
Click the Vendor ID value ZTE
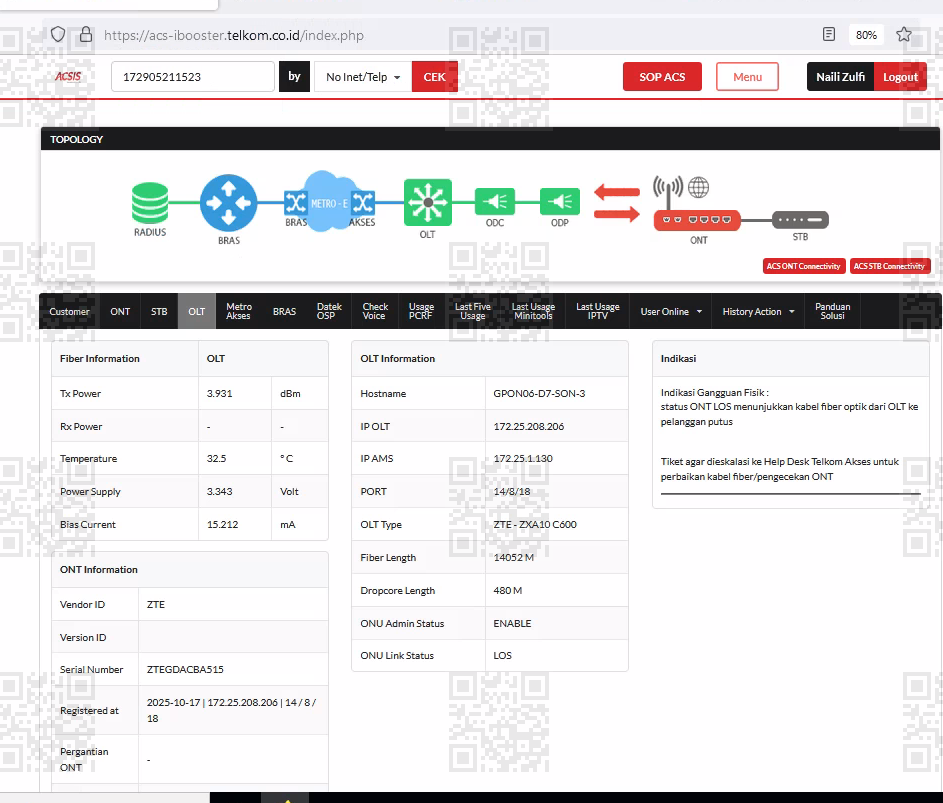click(x=156, y=605)
